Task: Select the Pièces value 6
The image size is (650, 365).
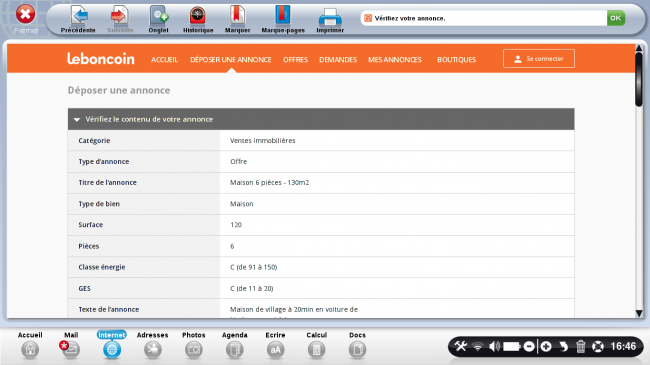Action: click(x=232, y=246)
